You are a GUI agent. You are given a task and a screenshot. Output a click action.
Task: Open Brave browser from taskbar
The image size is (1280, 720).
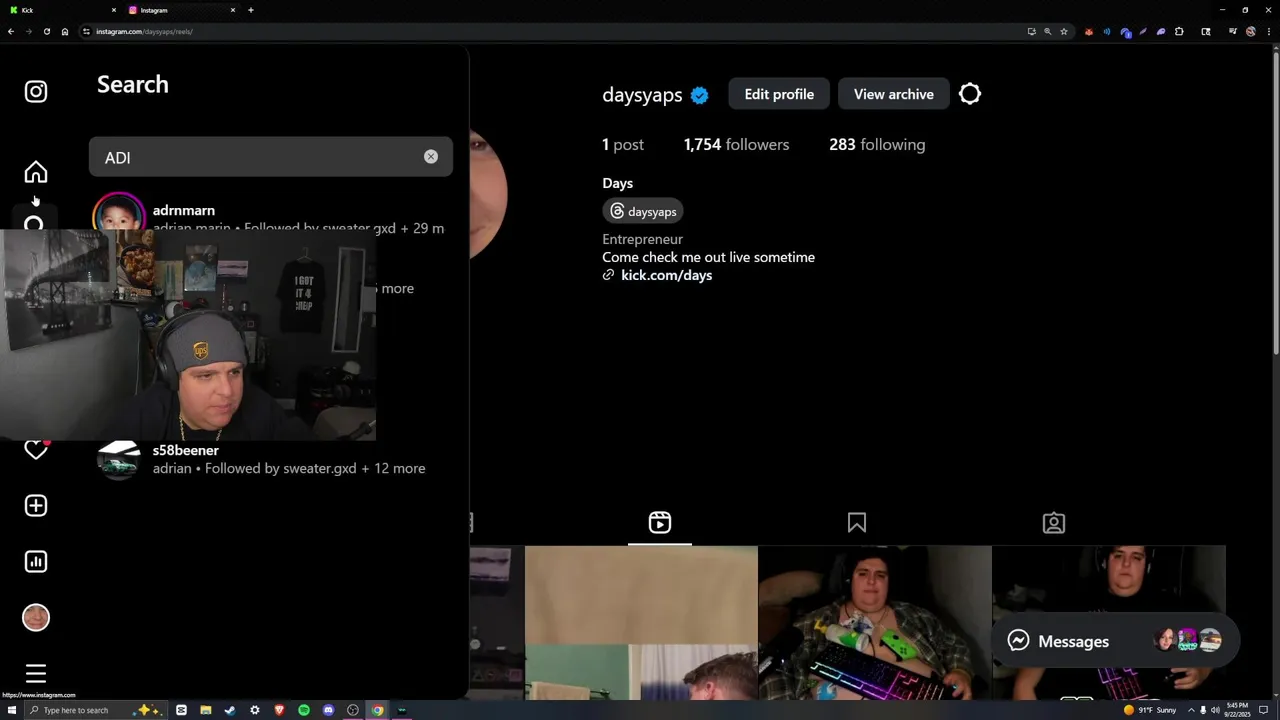point(279,710)
